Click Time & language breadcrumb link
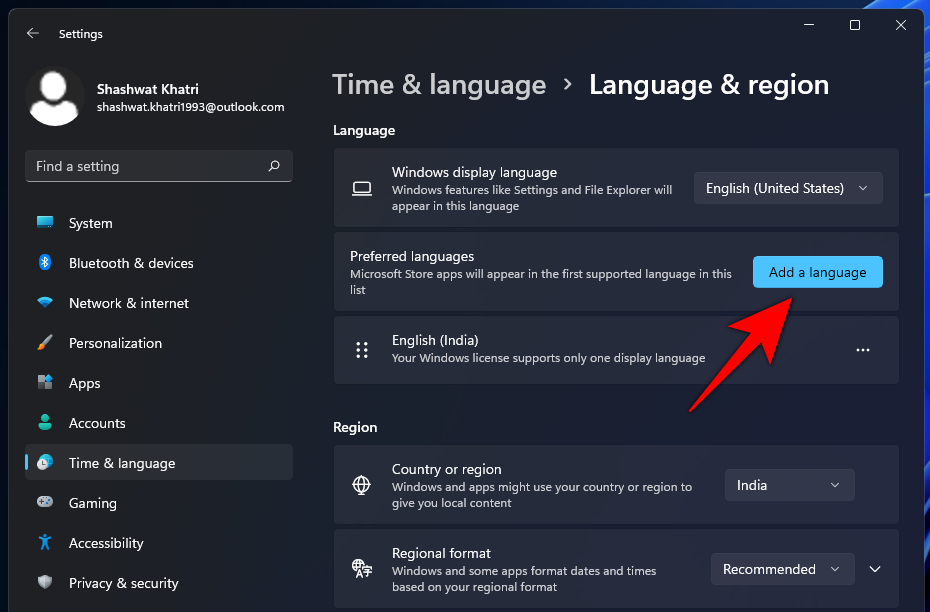The width and height of the screenshot is (930, 612). coord(439,85)
